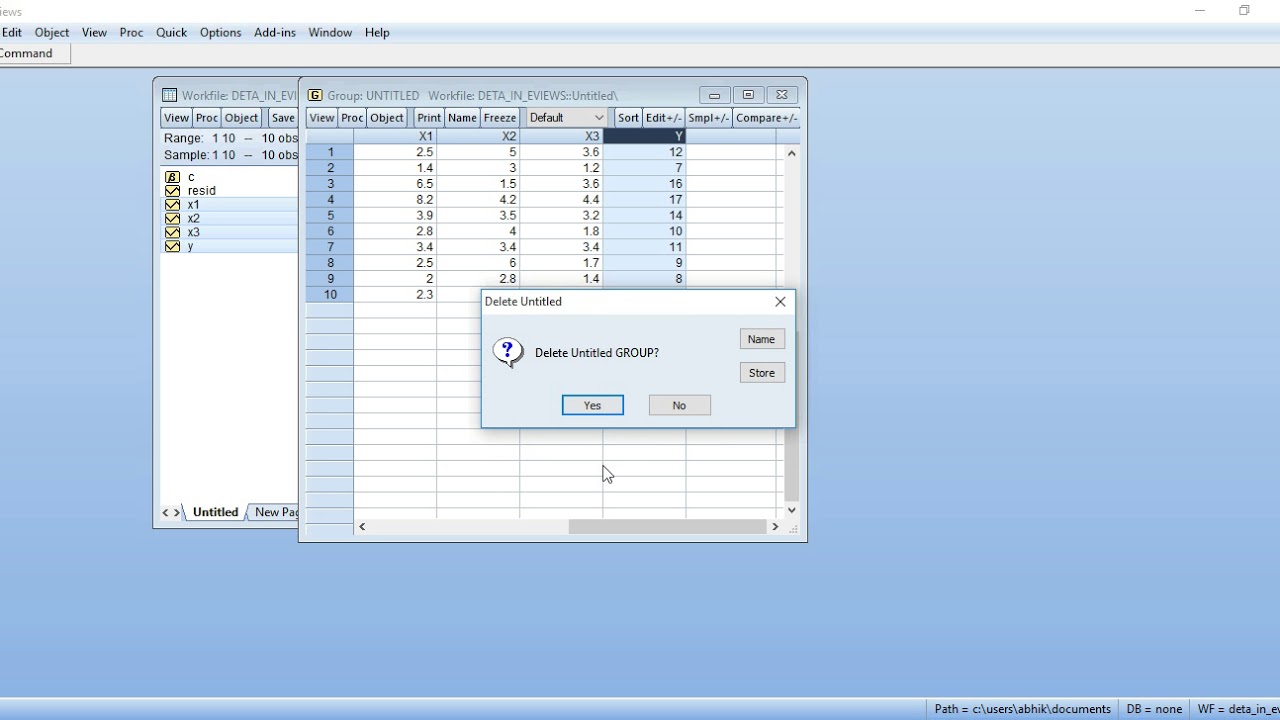Screen dimensions: 1280x720
Task: Click the question mark icon in dialog
Action: pyautogui.click(x=508, y=352)
